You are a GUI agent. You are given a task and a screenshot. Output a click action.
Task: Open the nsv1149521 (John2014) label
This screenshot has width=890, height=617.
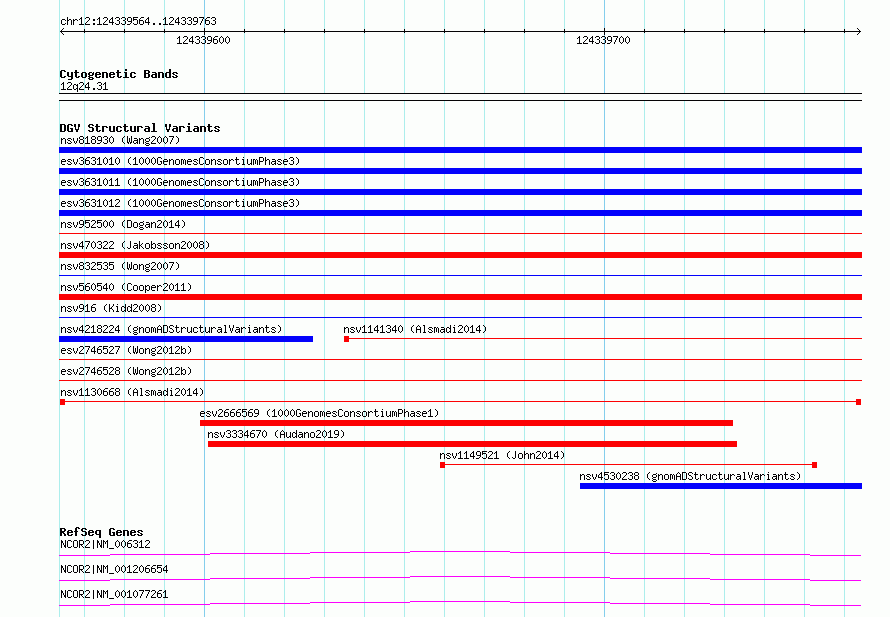tap(502, 455)
